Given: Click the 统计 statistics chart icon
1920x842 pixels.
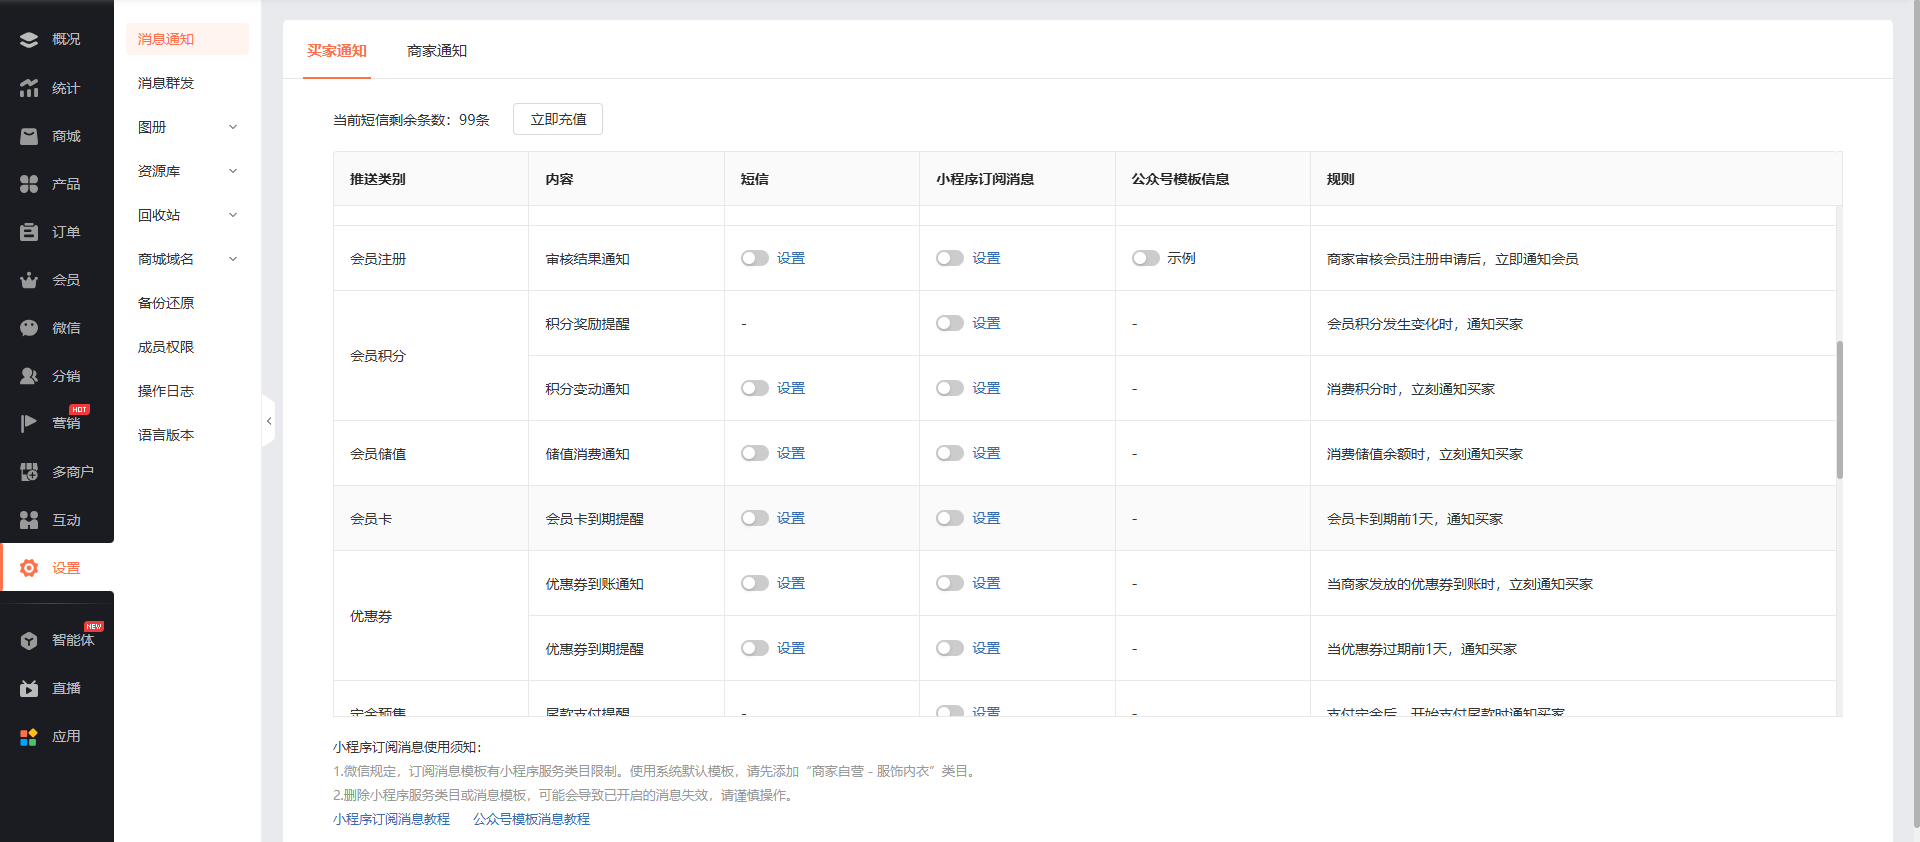Looking at the screenshot, I should tap(29, 88).
